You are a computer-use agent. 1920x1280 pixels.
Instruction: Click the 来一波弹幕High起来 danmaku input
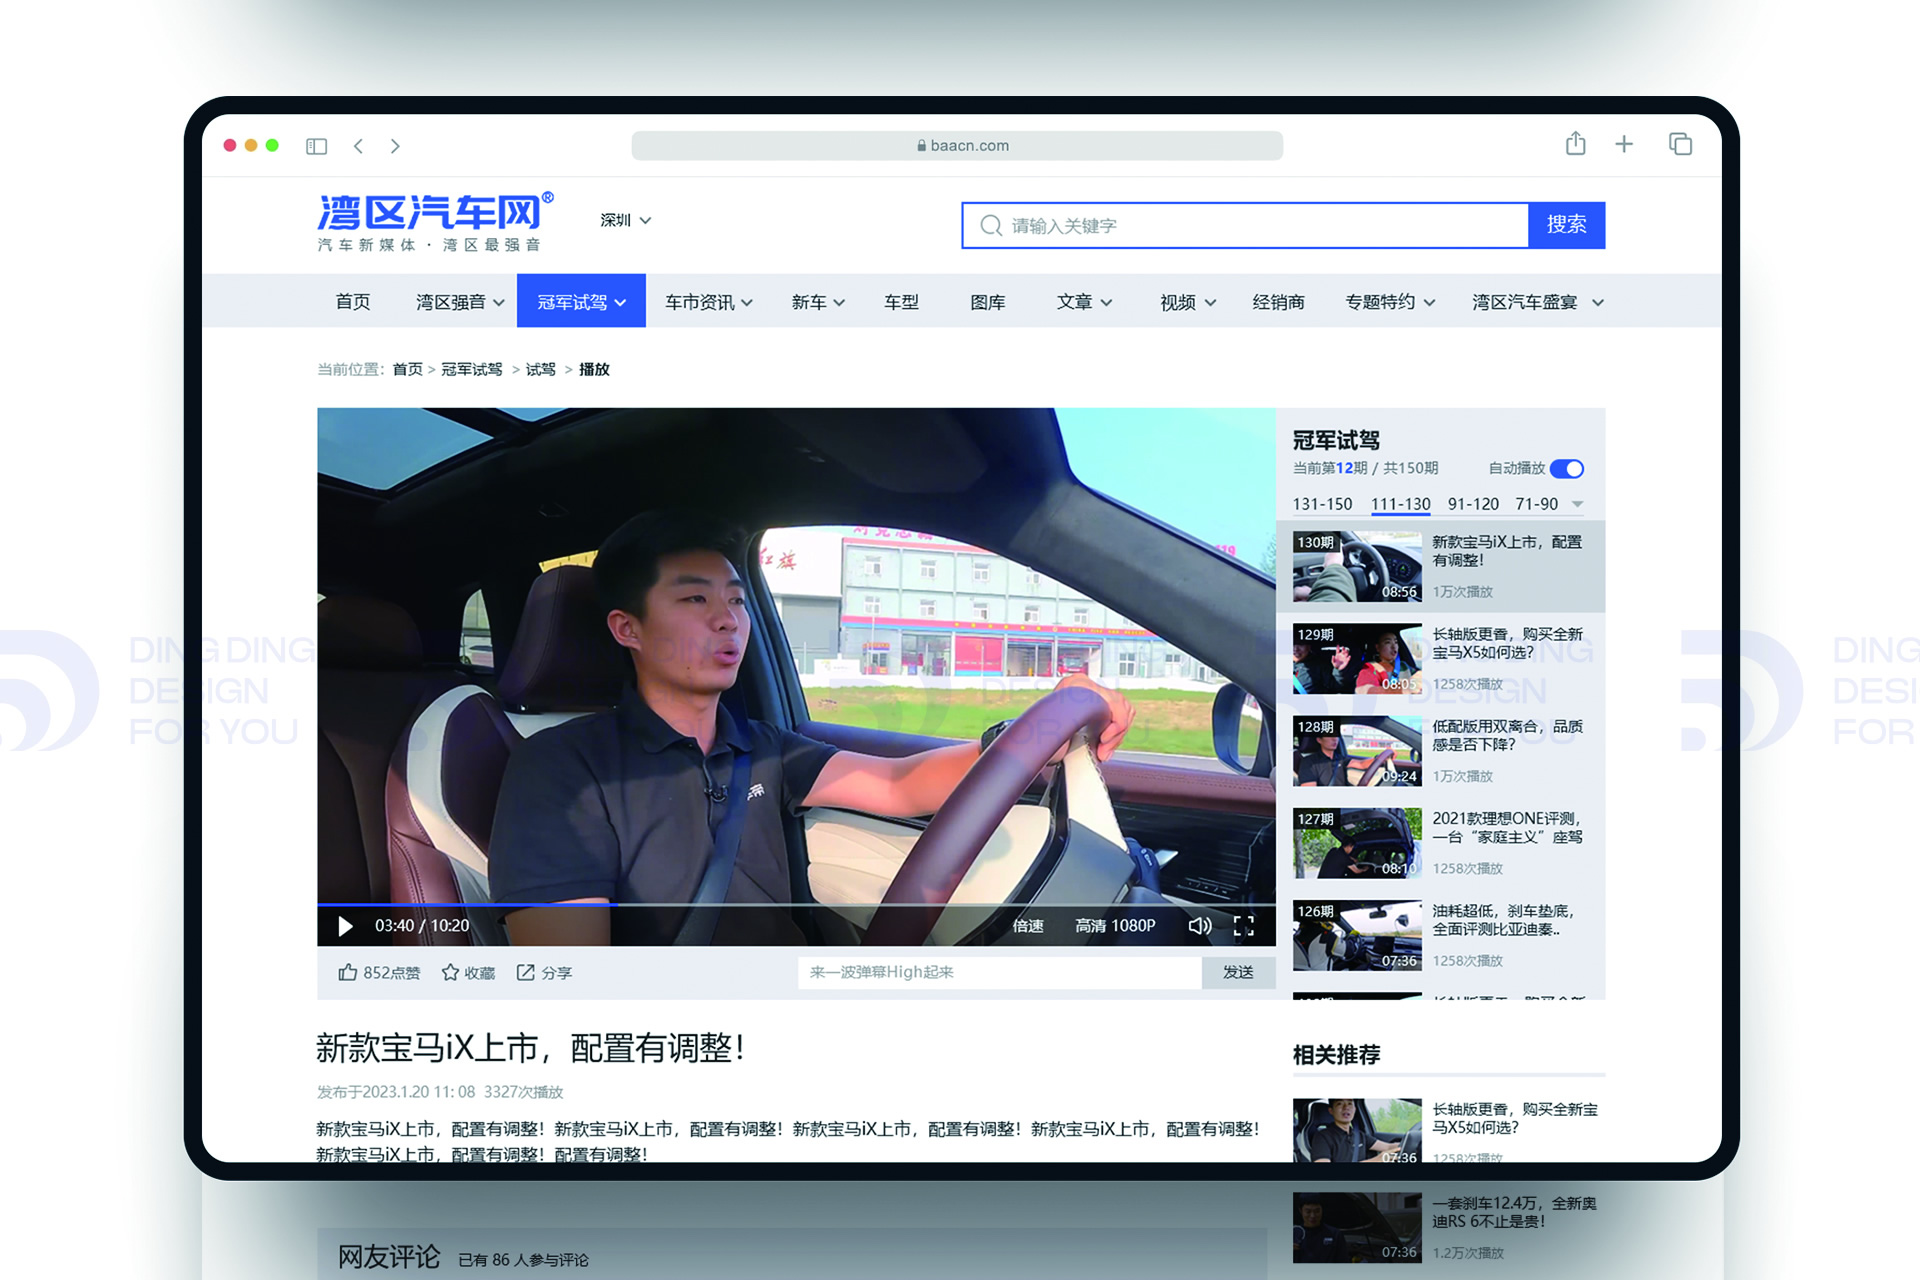999,972
